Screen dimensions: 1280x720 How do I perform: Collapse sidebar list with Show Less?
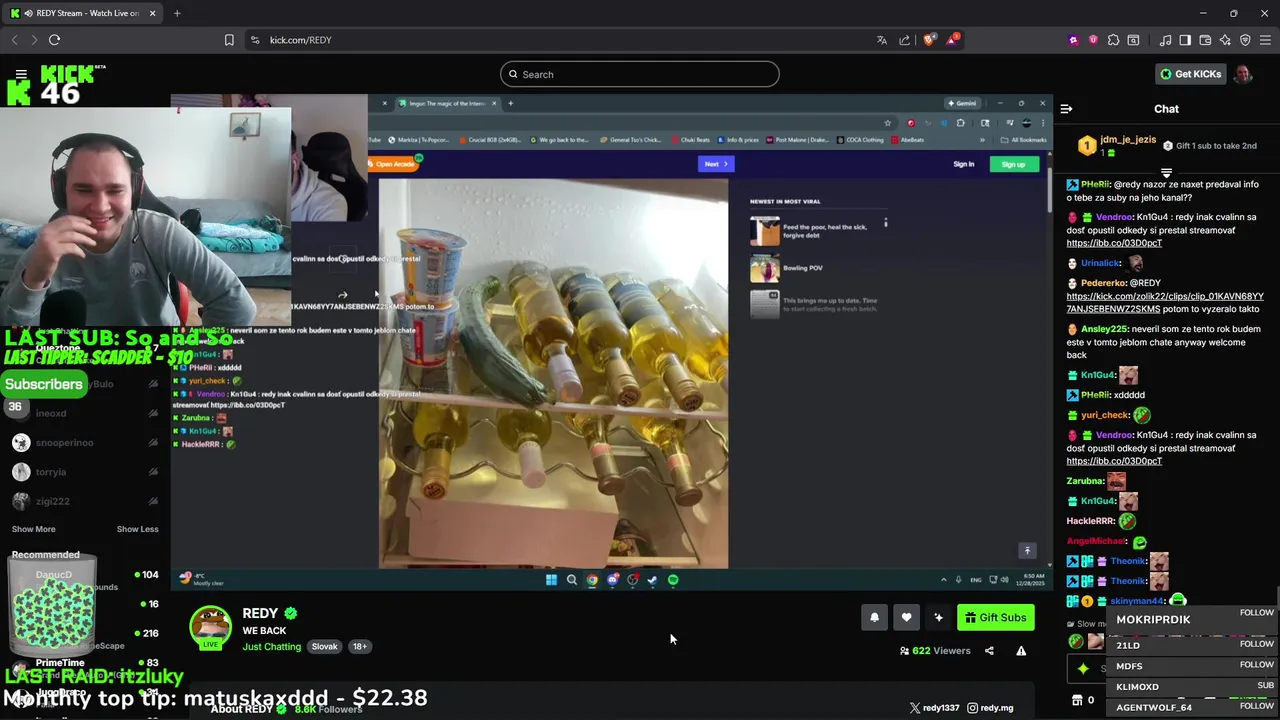(137, 529)
